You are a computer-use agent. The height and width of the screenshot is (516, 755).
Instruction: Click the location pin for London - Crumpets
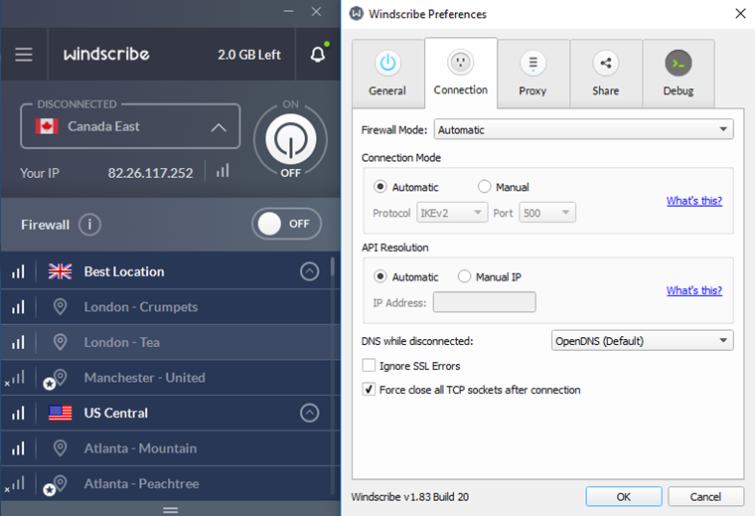click(60, 307)
